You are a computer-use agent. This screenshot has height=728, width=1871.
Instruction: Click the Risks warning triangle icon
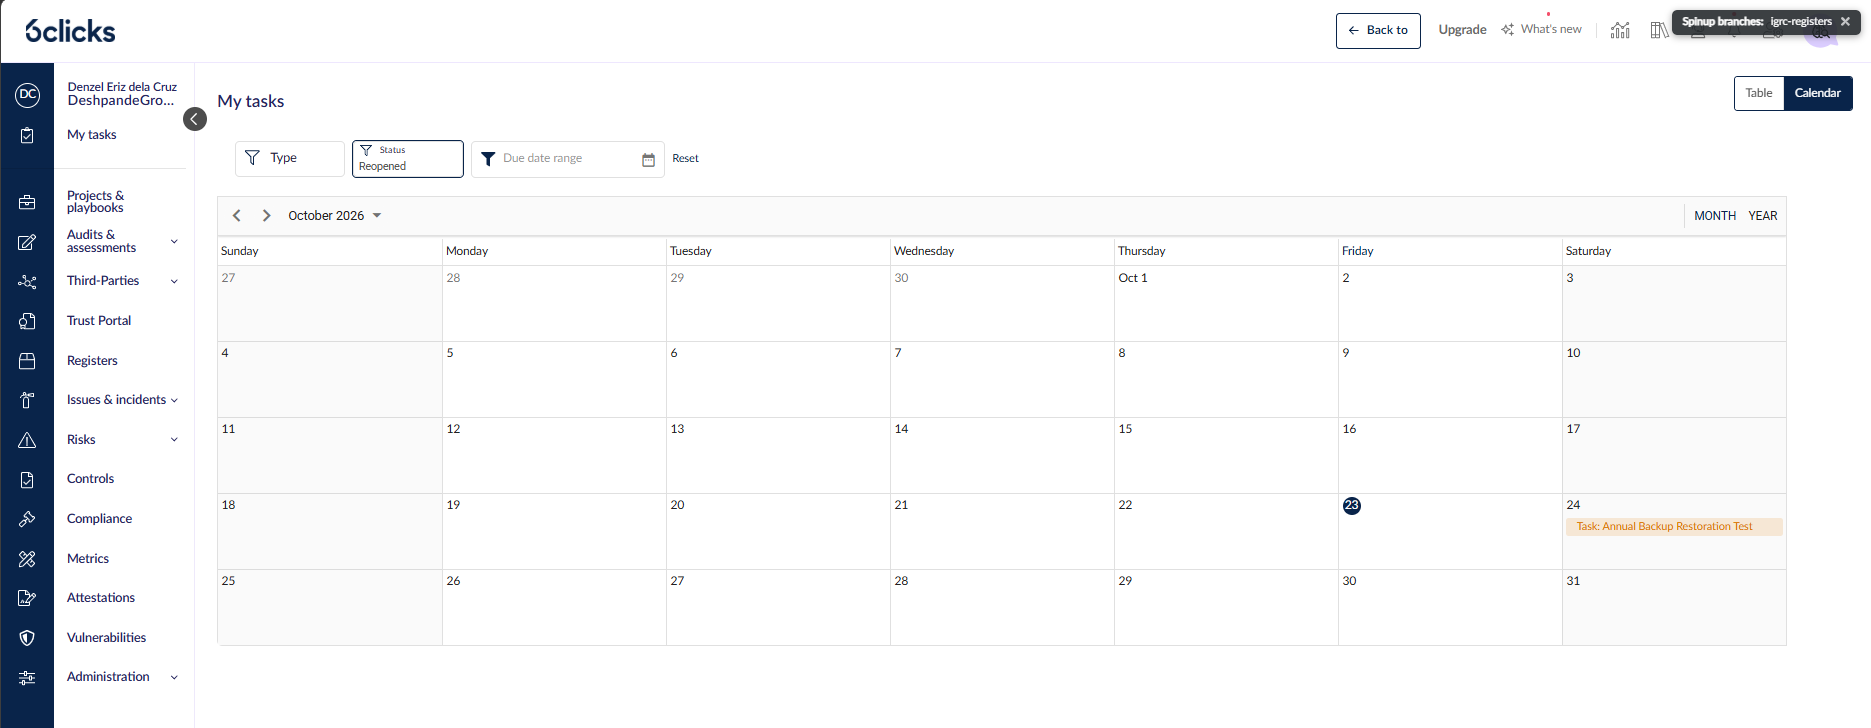coord(27,440)
